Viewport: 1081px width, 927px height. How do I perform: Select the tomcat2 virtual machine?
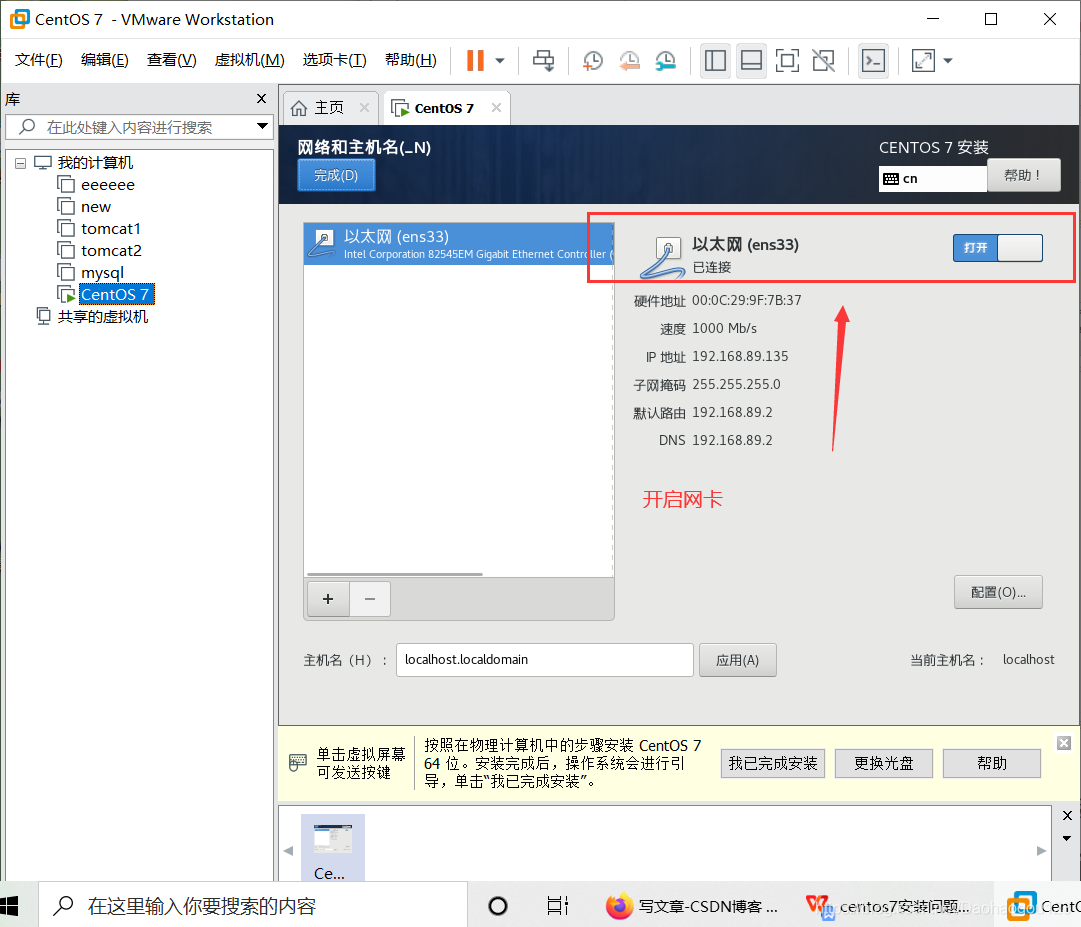point(111,251)
